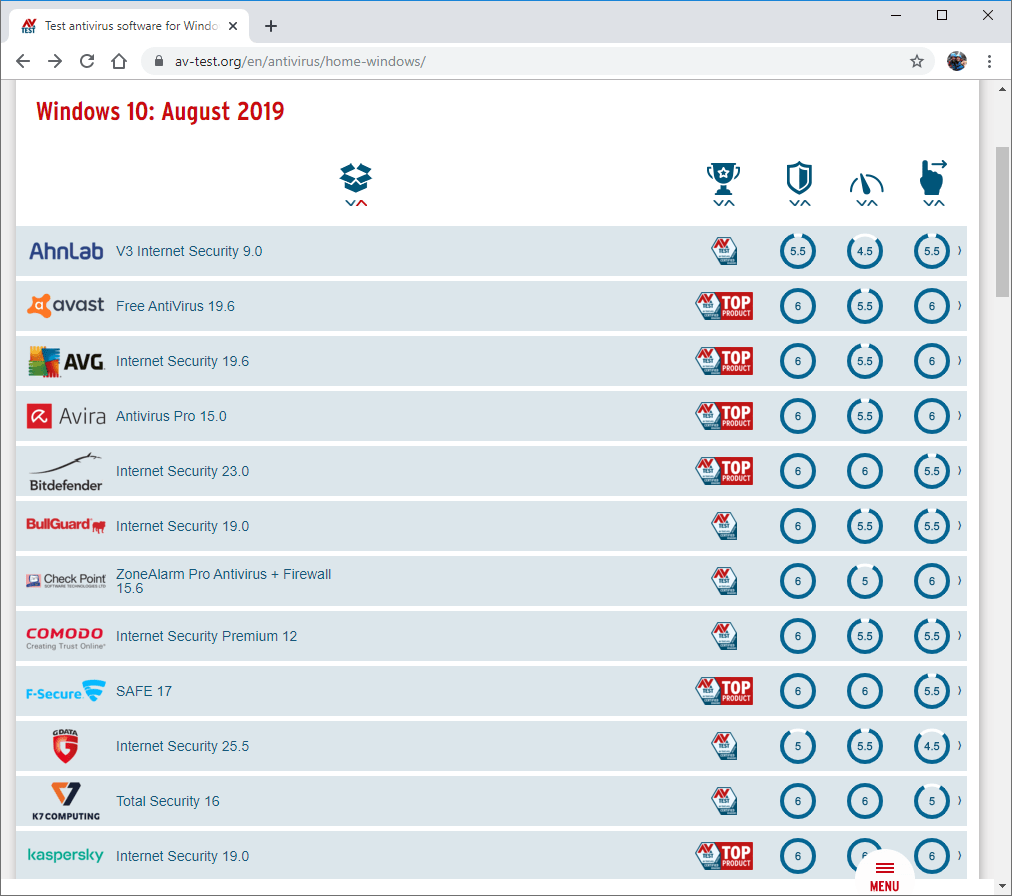This screenshot has height=896, width=1012.
Task: Click G DATA's 4.5 usability score circle
Action: pyautogui.click(x=932, y=746)
